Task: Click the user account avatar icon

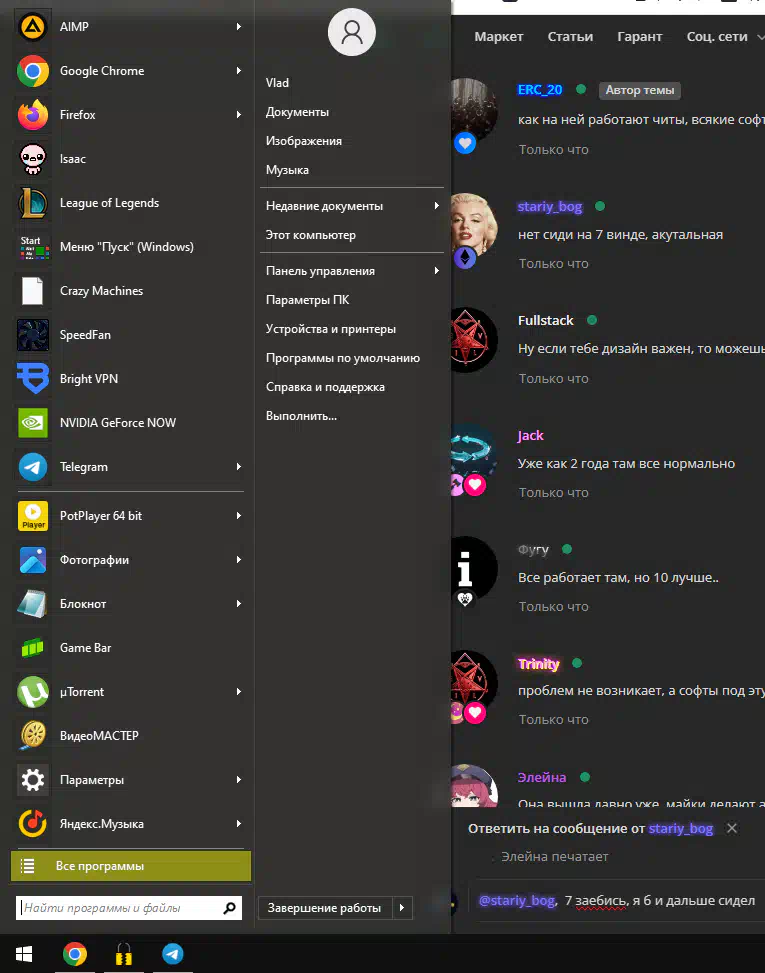Action: 352,32
